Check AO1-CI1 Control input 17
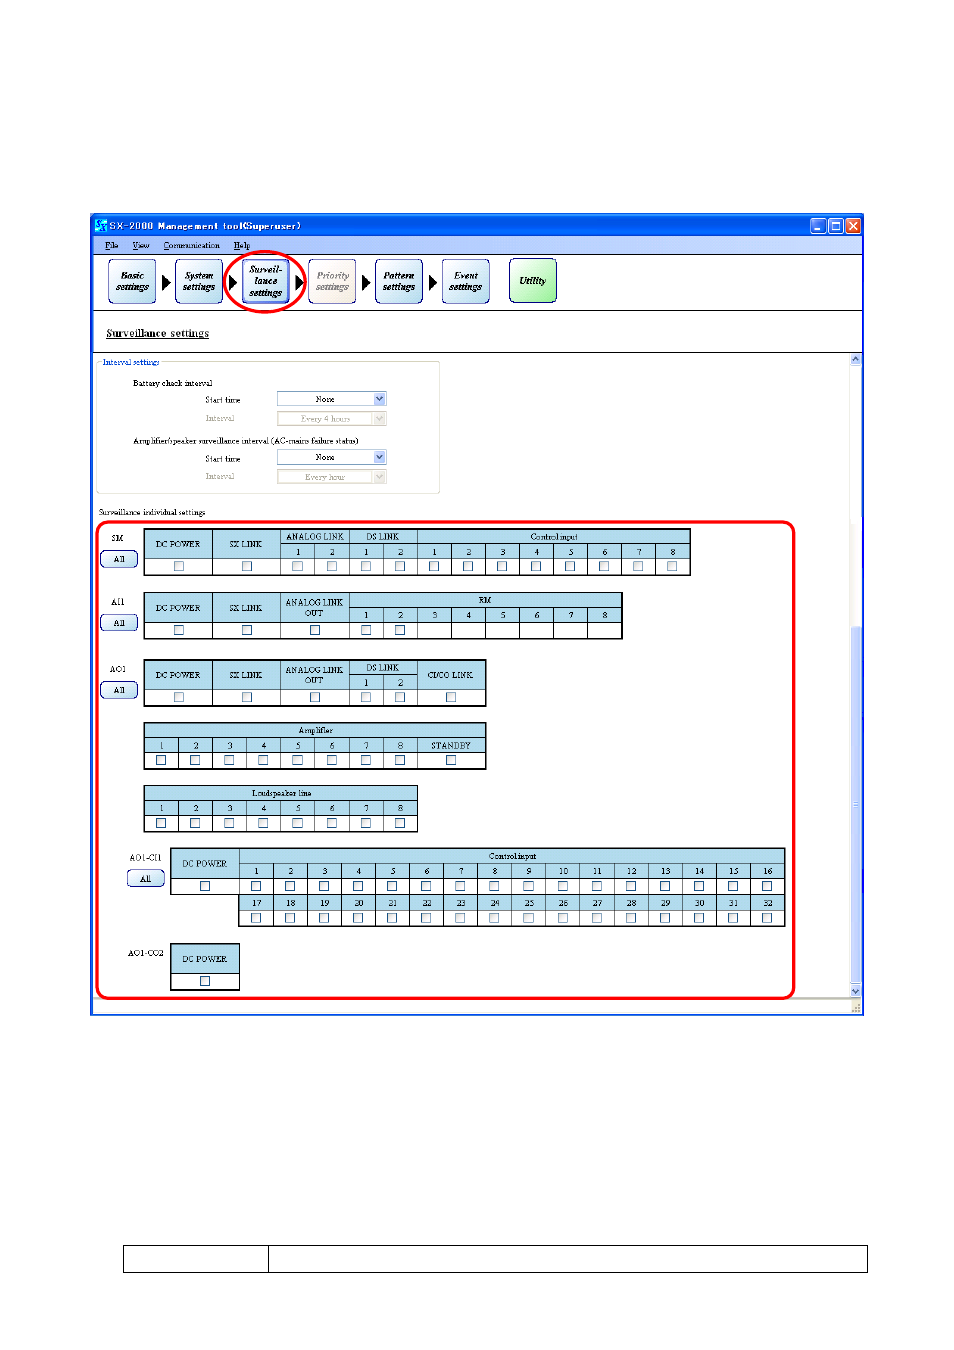The height and width of the screenshot is (1350, 954). coord(256,918)
